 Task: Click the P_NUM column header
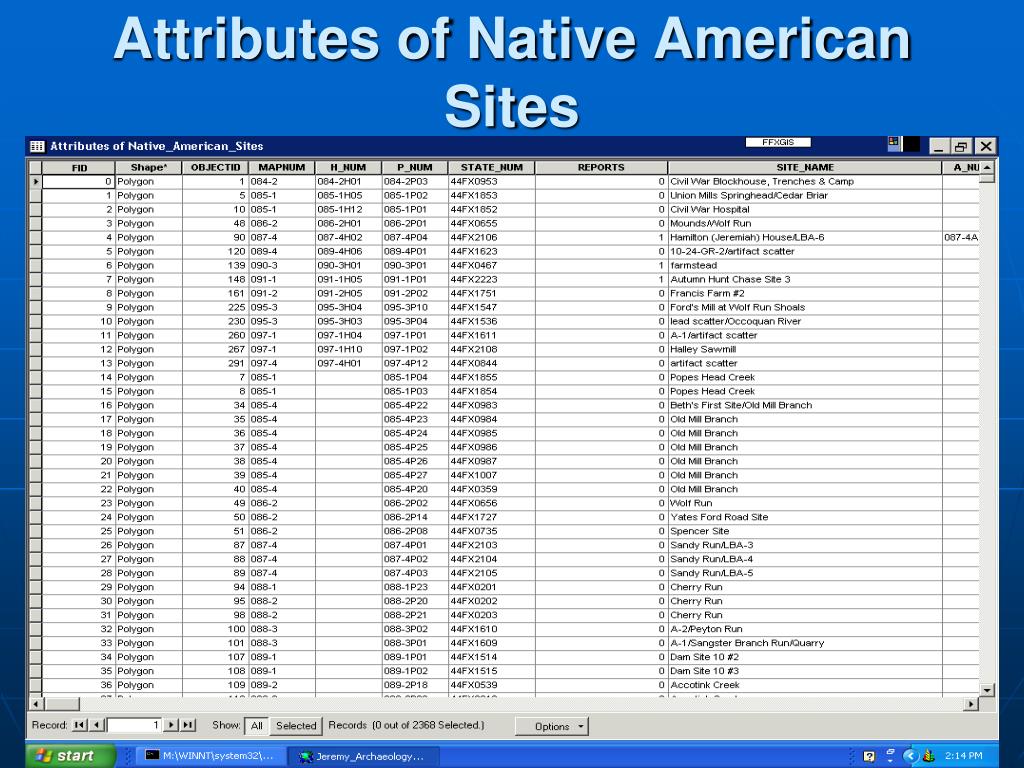click(x=415, y=168)
